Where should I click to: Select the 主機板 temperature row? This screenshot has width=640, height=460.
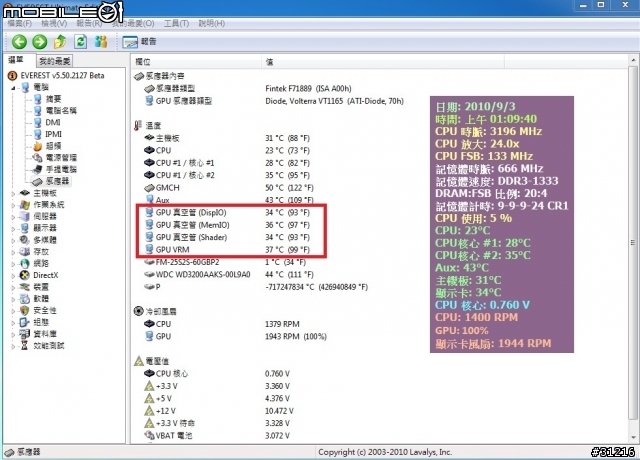coord(227,138)
